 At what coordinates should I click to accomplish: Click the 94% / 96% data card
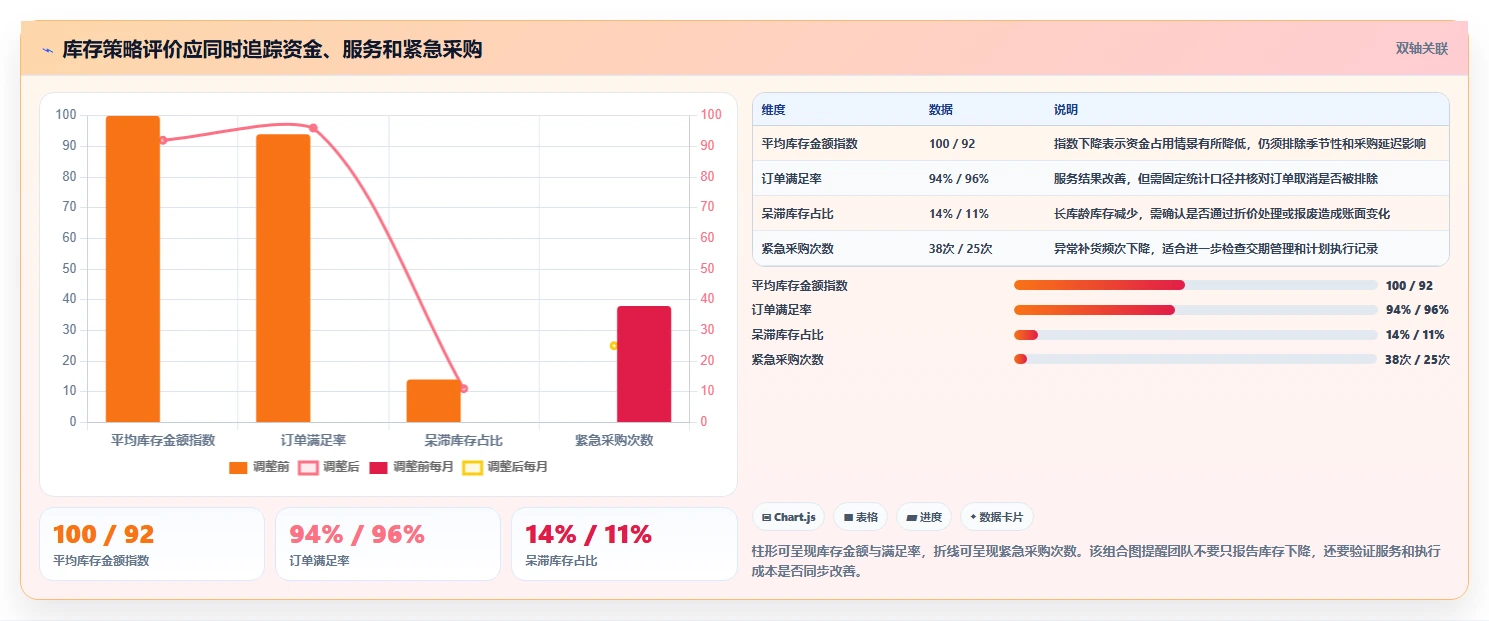pos(388,544)
